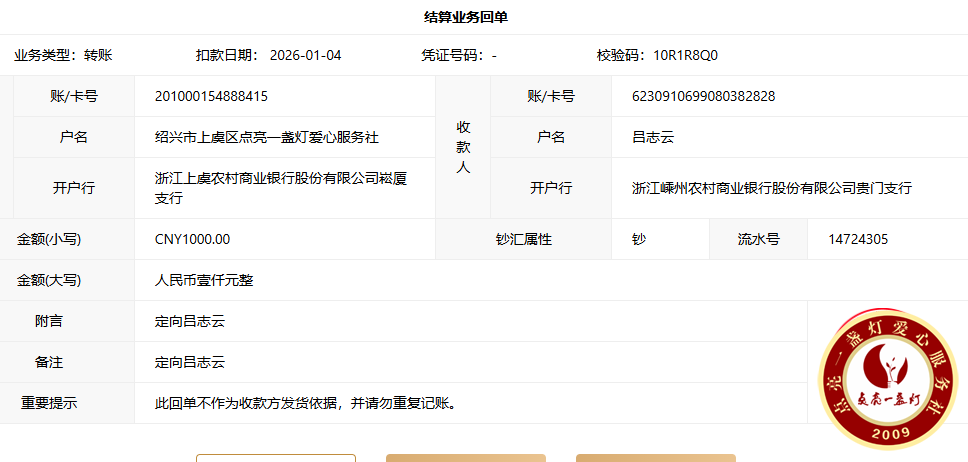Click the amount in words 人民币壹仟元整

tap(204, 280)
